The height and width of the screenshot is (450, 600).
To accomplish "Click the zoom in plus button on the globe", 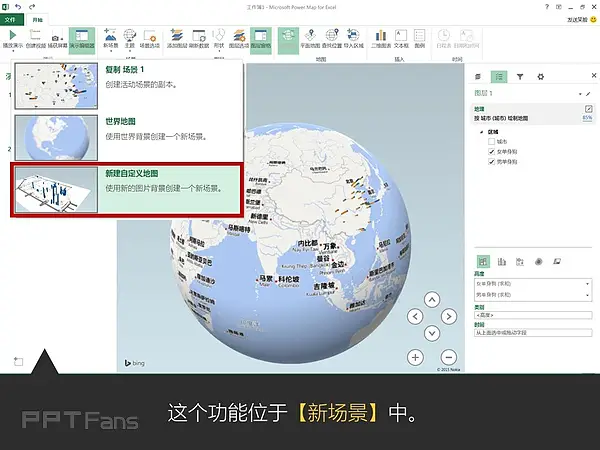I will point(416,357).
